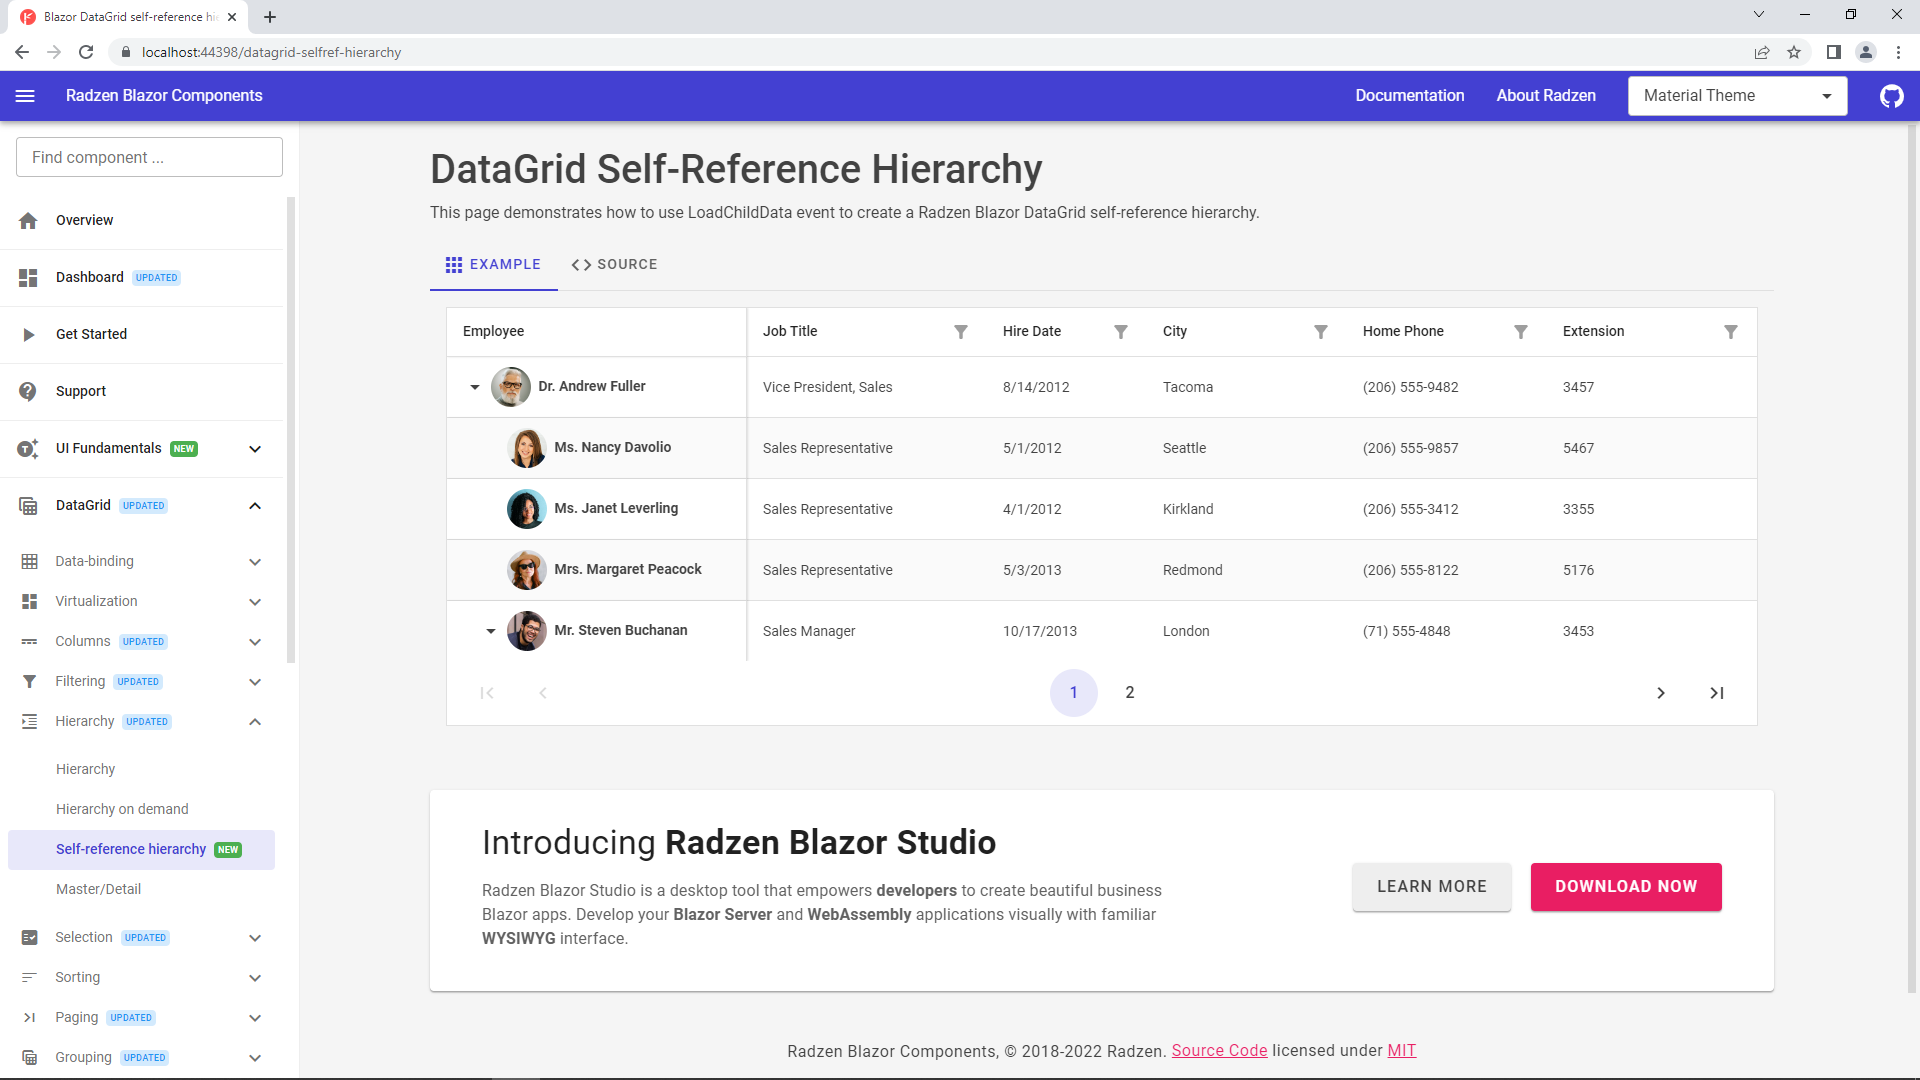
Task: Collapse Dr. Andrew Fuller row
Action: 475,387
